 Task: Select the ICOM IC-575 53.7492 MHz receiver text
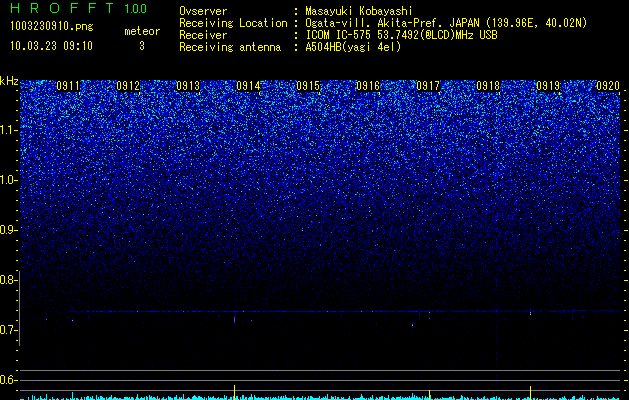pyautogui.click(x=401, y=35)
